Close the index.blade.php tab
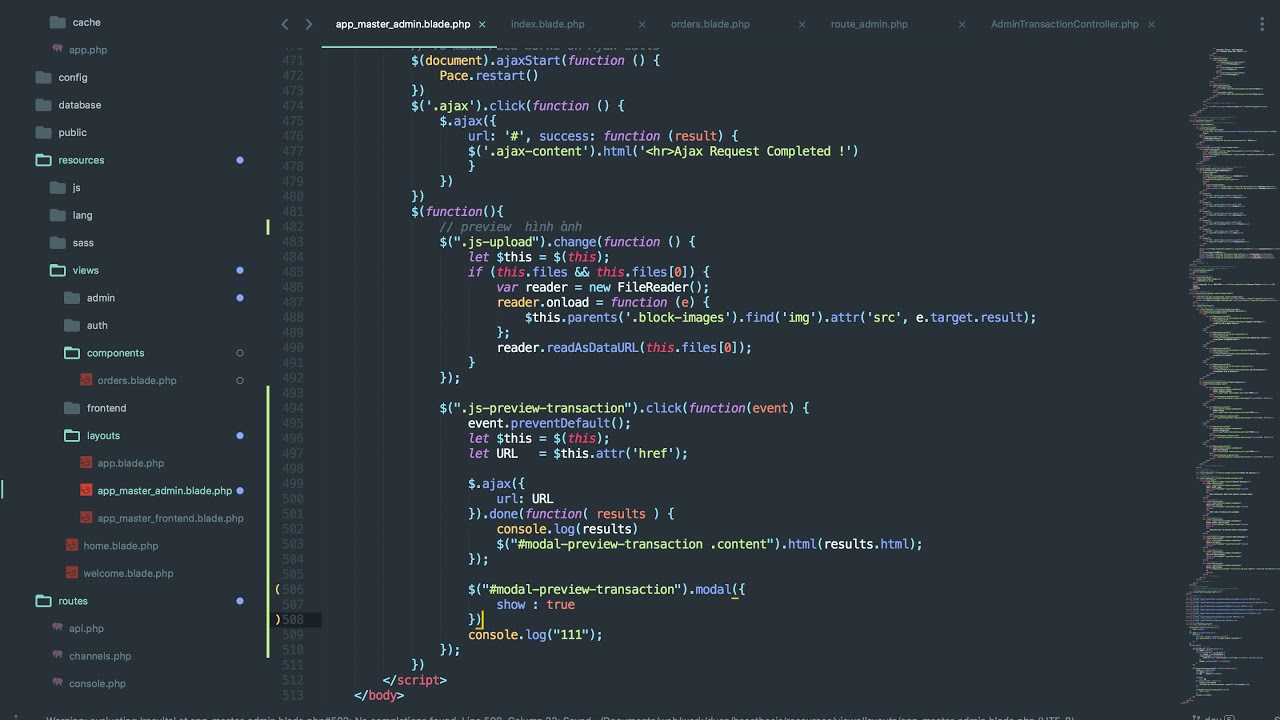 pos(642,24)
